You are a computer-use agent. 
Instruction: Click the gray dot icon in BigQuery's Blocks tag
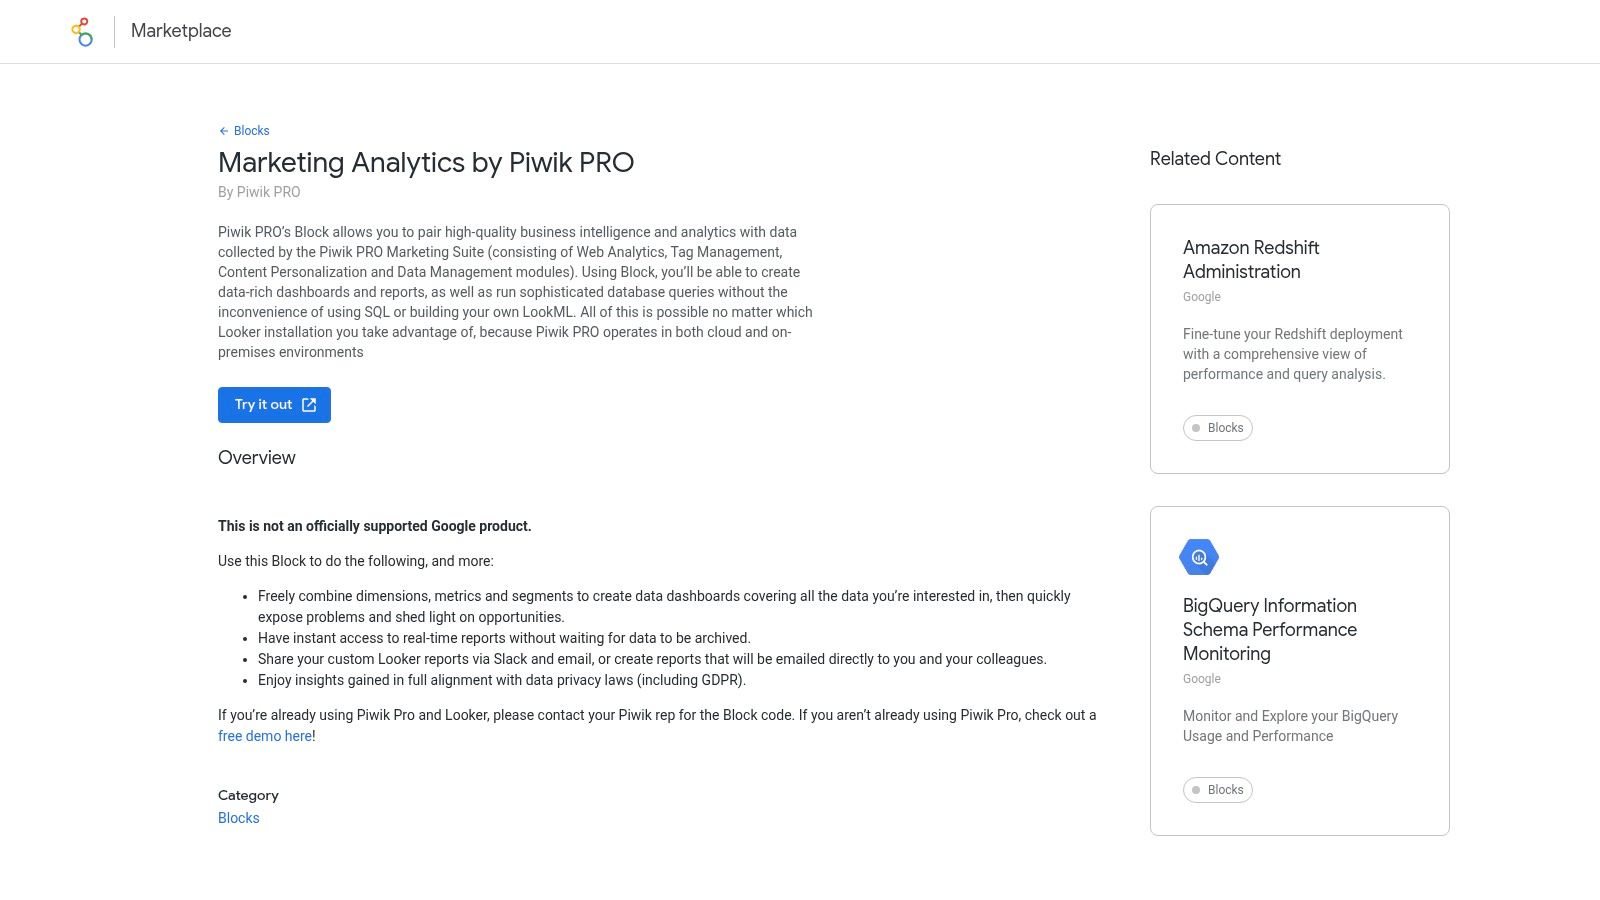click(x=1196, y=790)
